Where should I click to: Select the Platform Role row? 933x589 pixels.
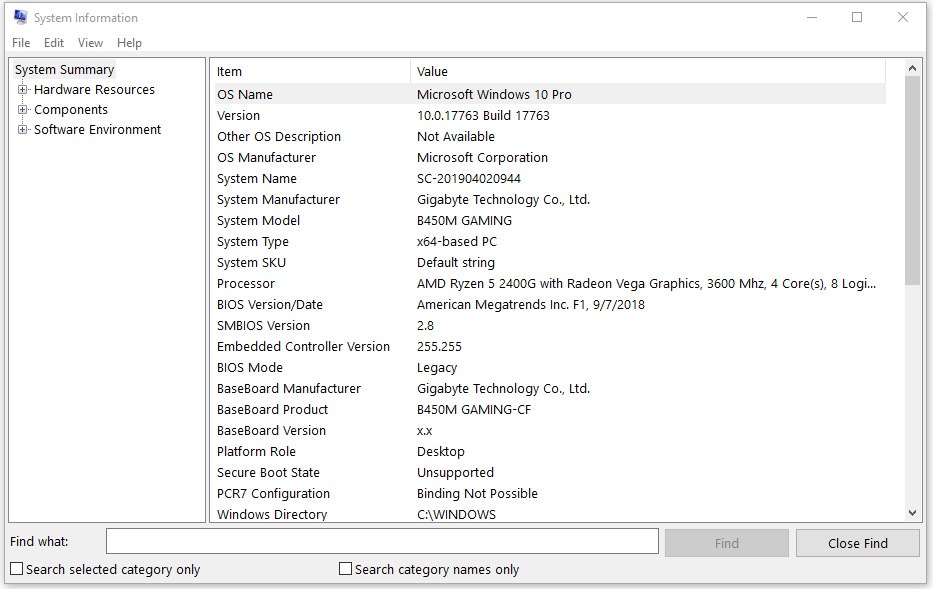click(x=550, y=452)
